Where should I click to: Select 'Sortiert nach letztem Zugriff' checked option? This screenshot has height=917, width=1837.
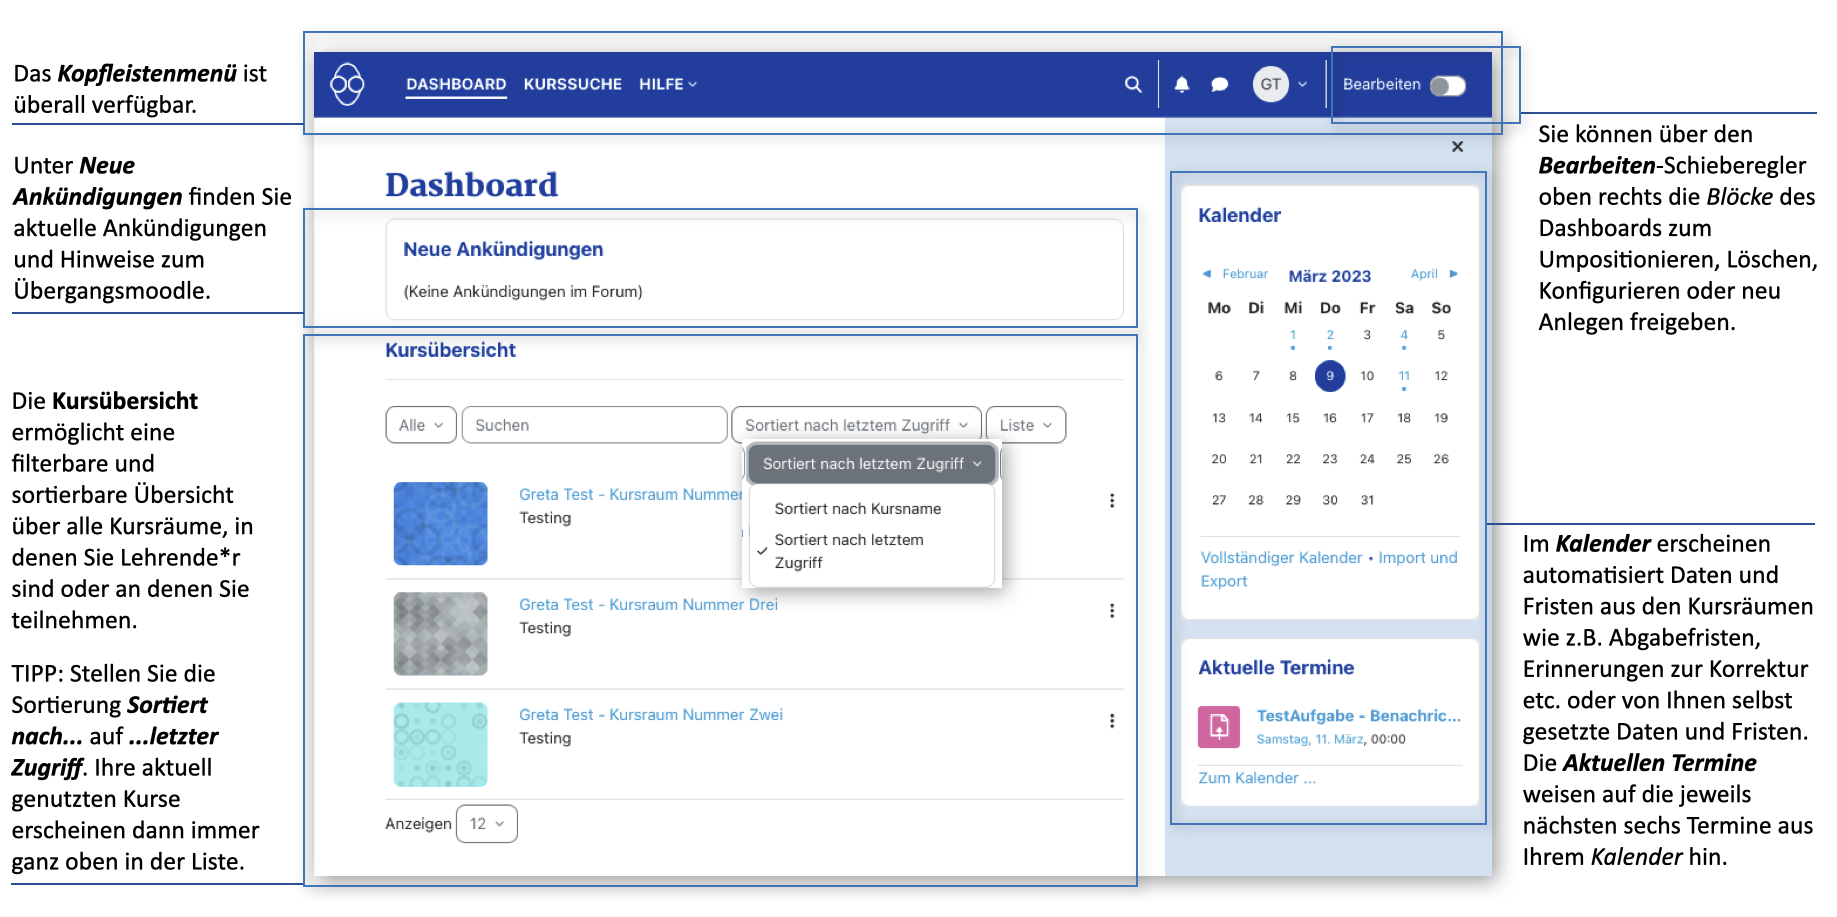click(848, 551)
